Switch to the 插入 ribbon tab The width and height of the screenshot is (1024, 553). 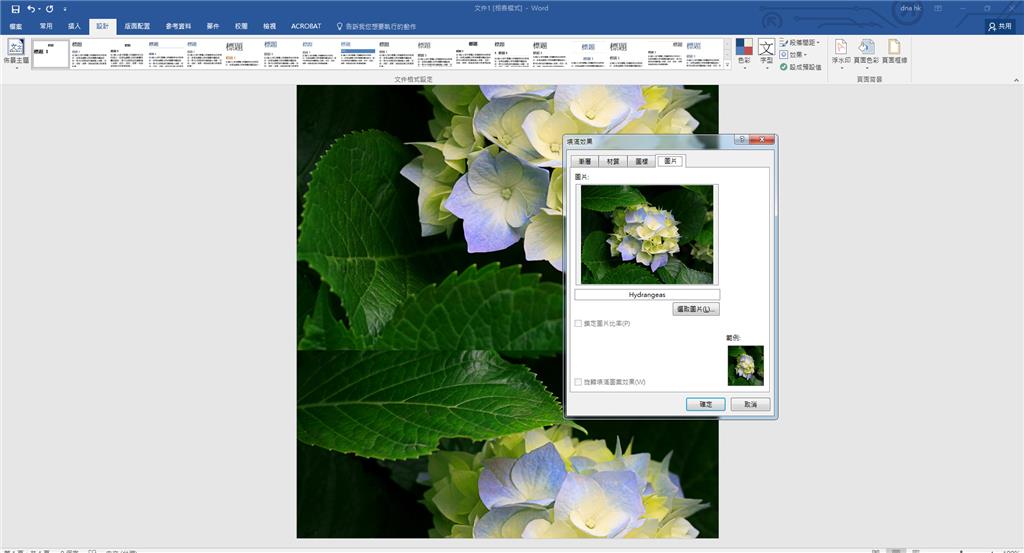coord(74,26)
